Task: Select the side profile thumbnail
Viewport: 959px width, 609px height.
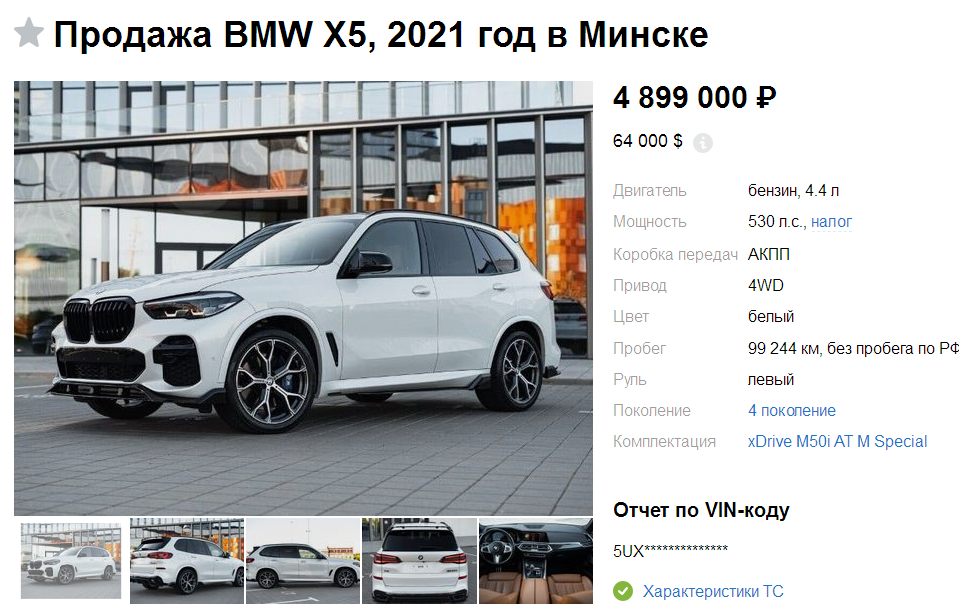Action: coord(303,561)
